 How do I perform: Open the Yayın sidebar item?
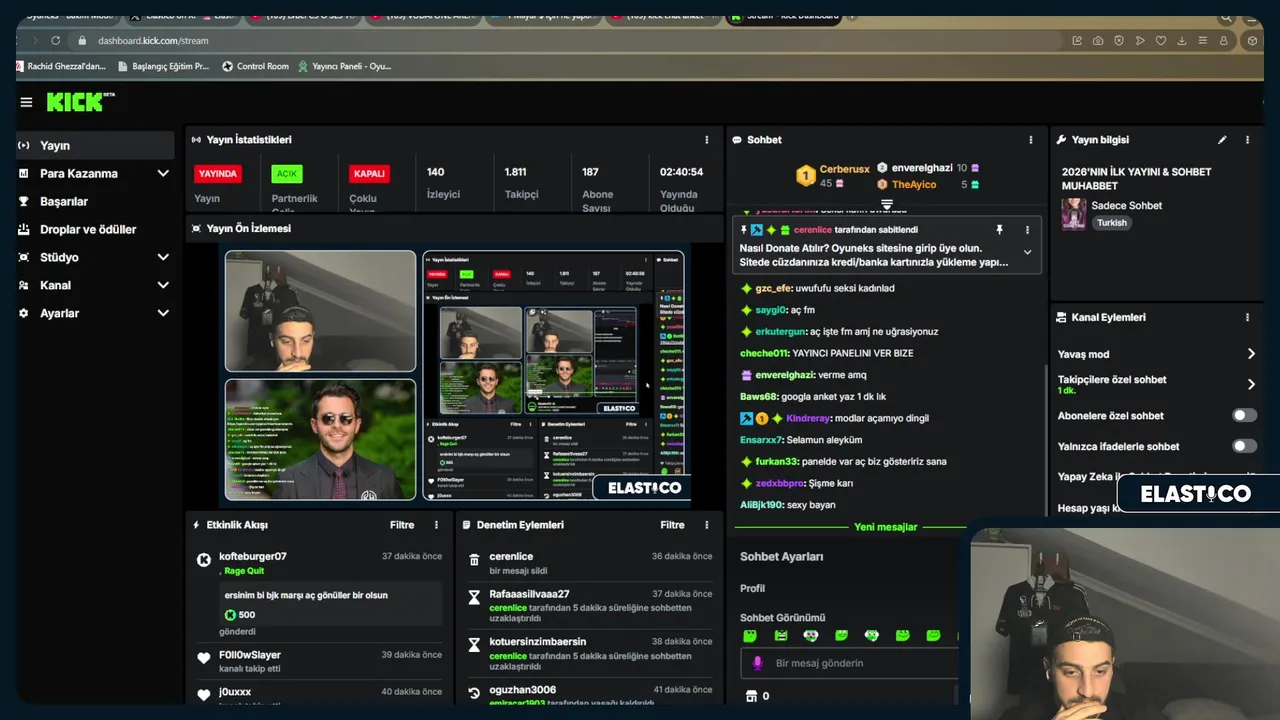[x=95, y=145]
